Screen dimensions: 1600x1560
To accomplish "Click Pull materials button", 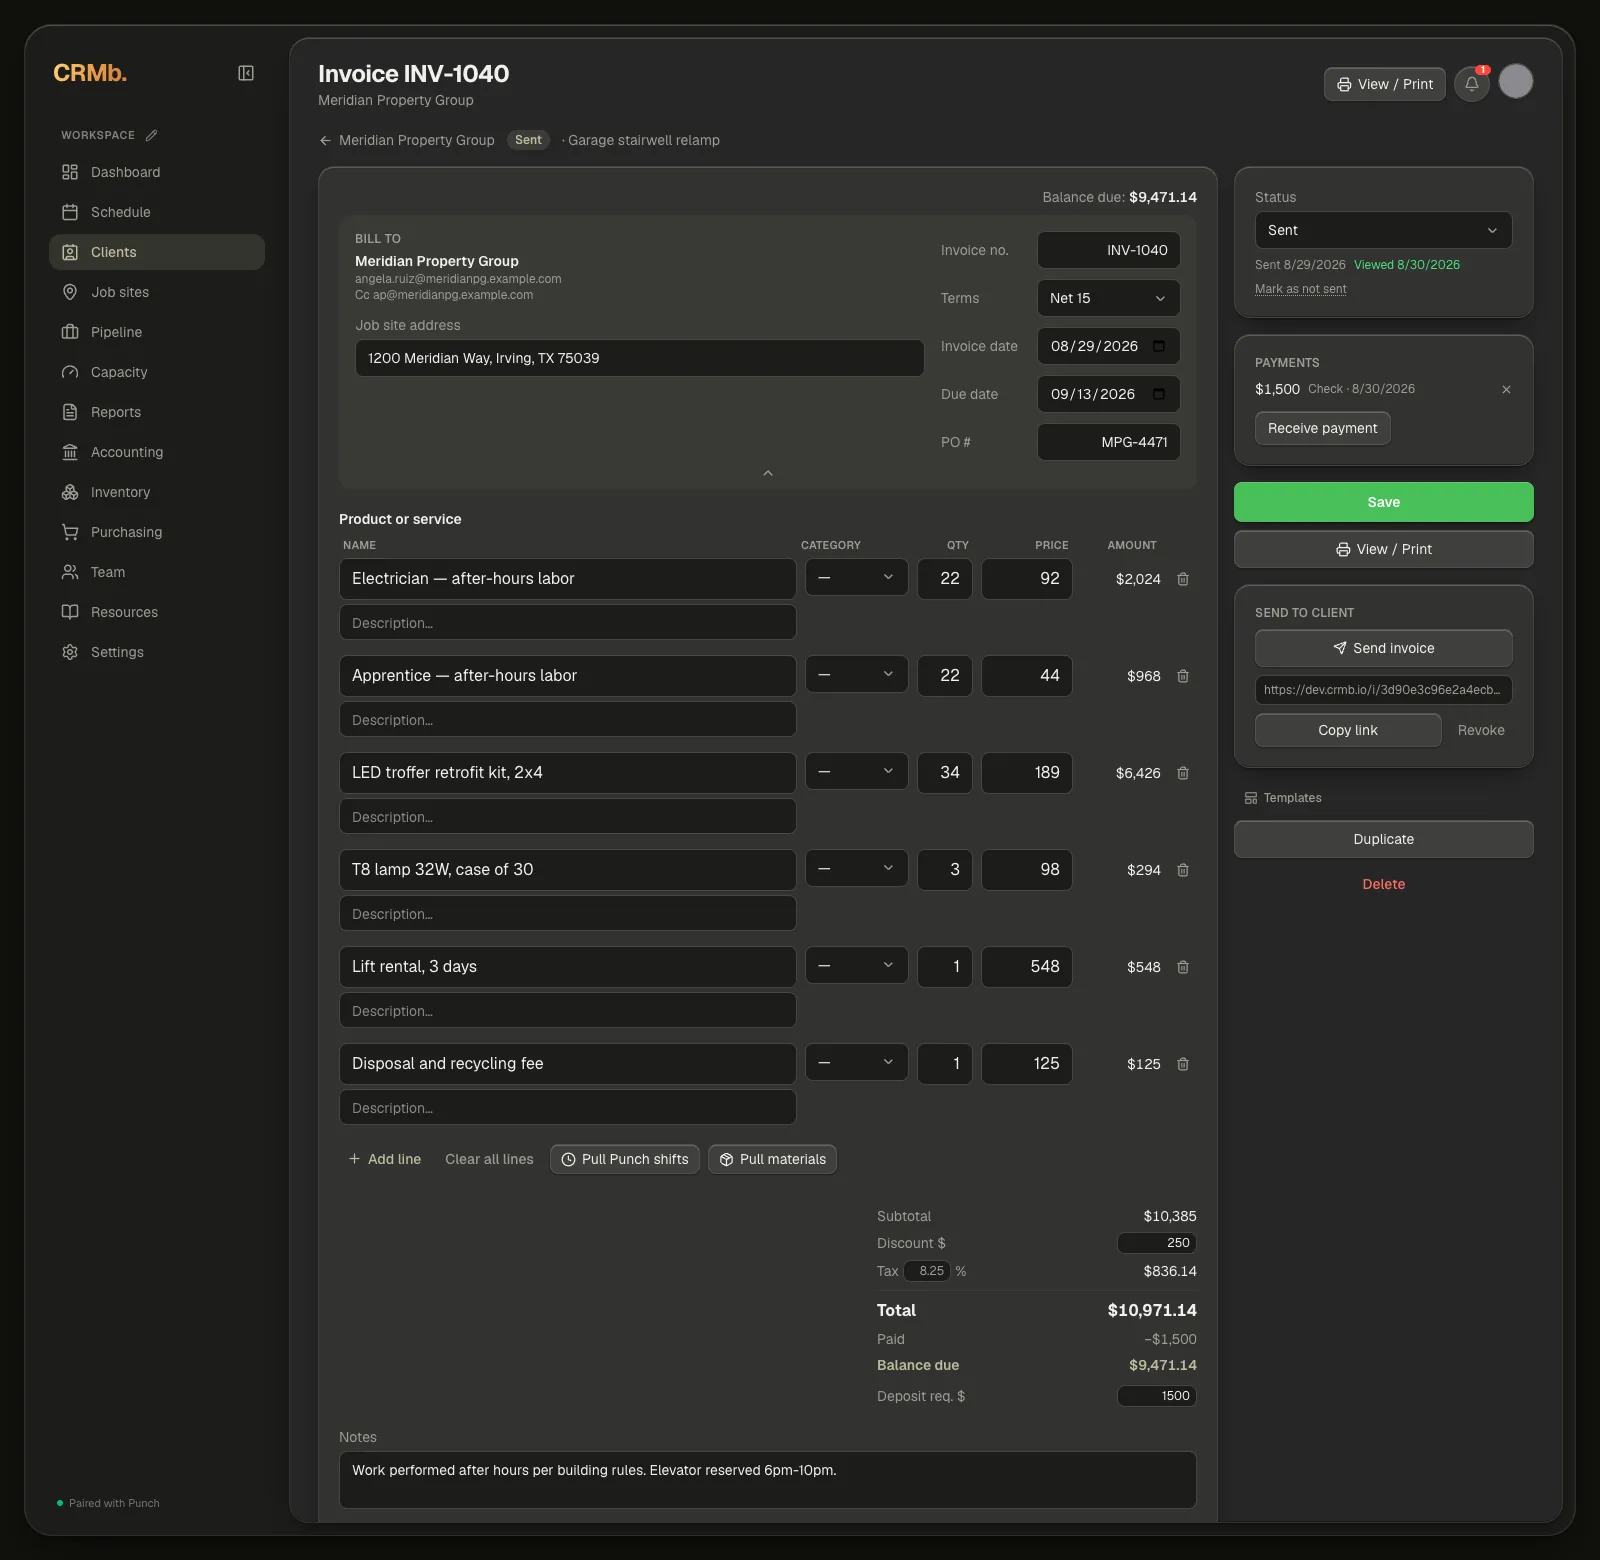I will click(x=773, y=1159).
